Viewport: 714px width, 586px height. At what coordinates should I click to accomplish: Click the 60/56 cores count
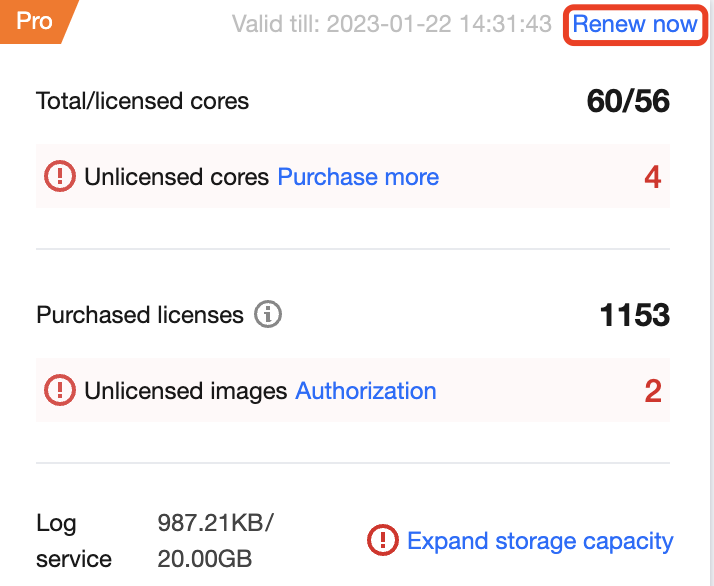pyautogui.click(x=628, y=101)
